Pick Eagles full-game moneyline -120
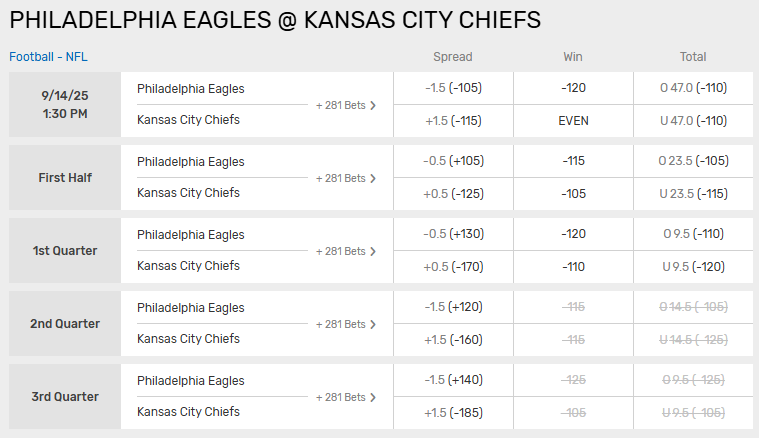The height and width of the screenshot is (438, 759). [x=573, y=88]
